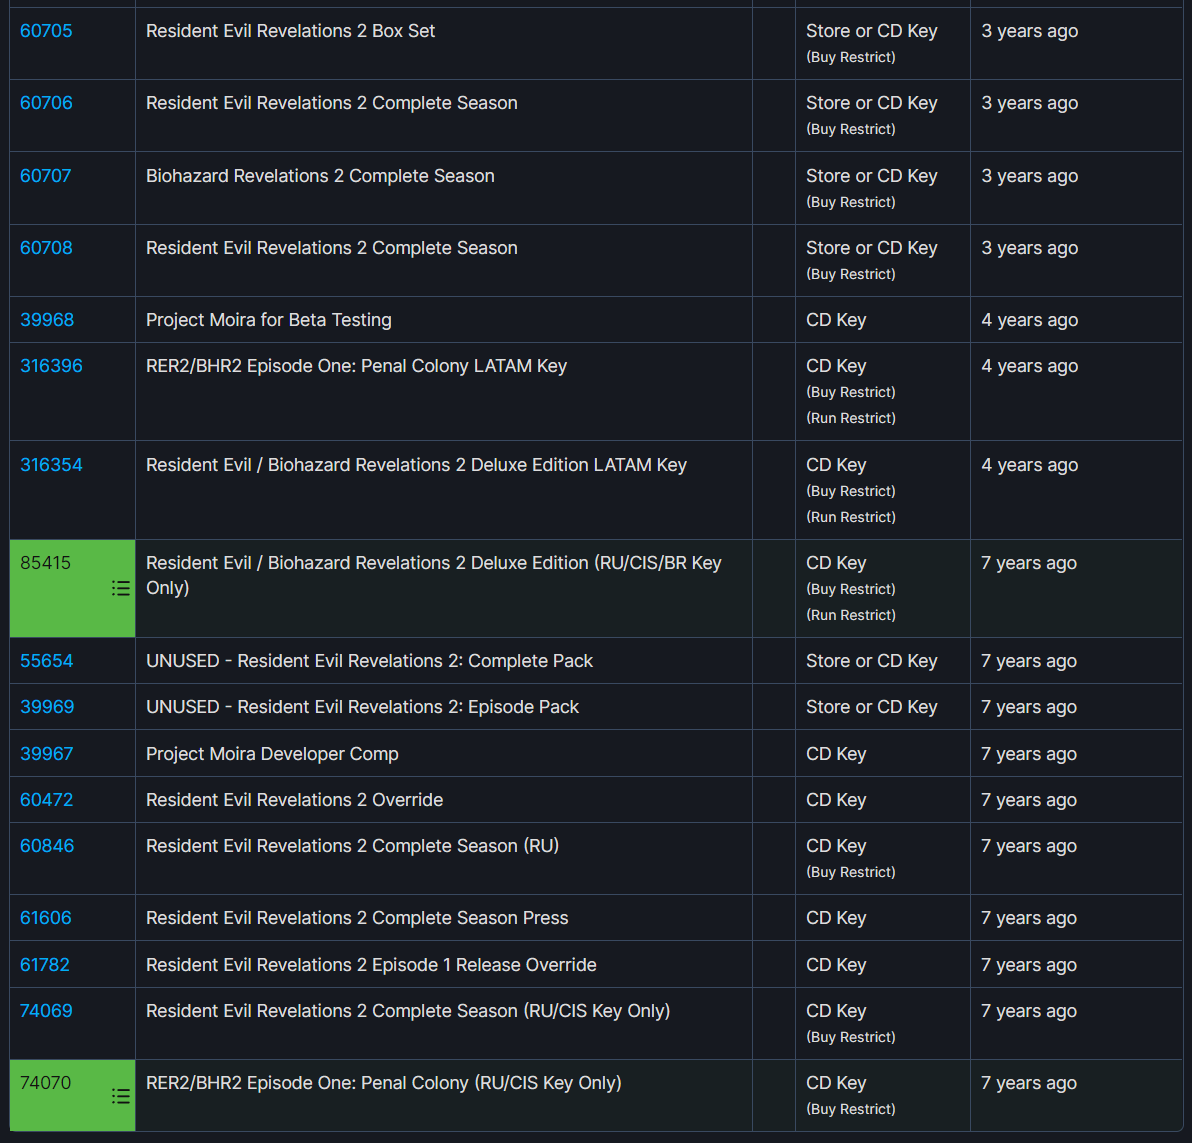
Task: Select '(Buy Restrict)' label in row 60846
Action: pos(851,872)
